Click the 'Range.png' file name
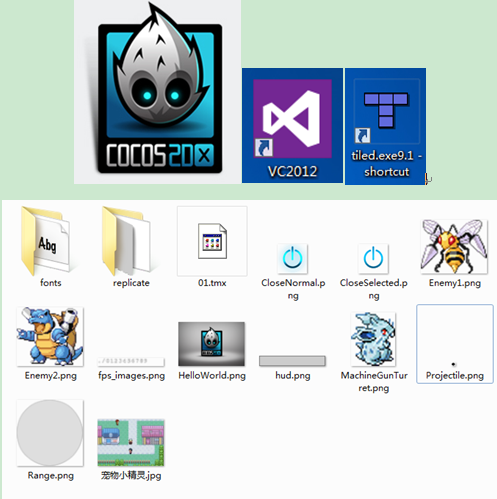Viewport: 497px width, 499px height. coord(51,475)
